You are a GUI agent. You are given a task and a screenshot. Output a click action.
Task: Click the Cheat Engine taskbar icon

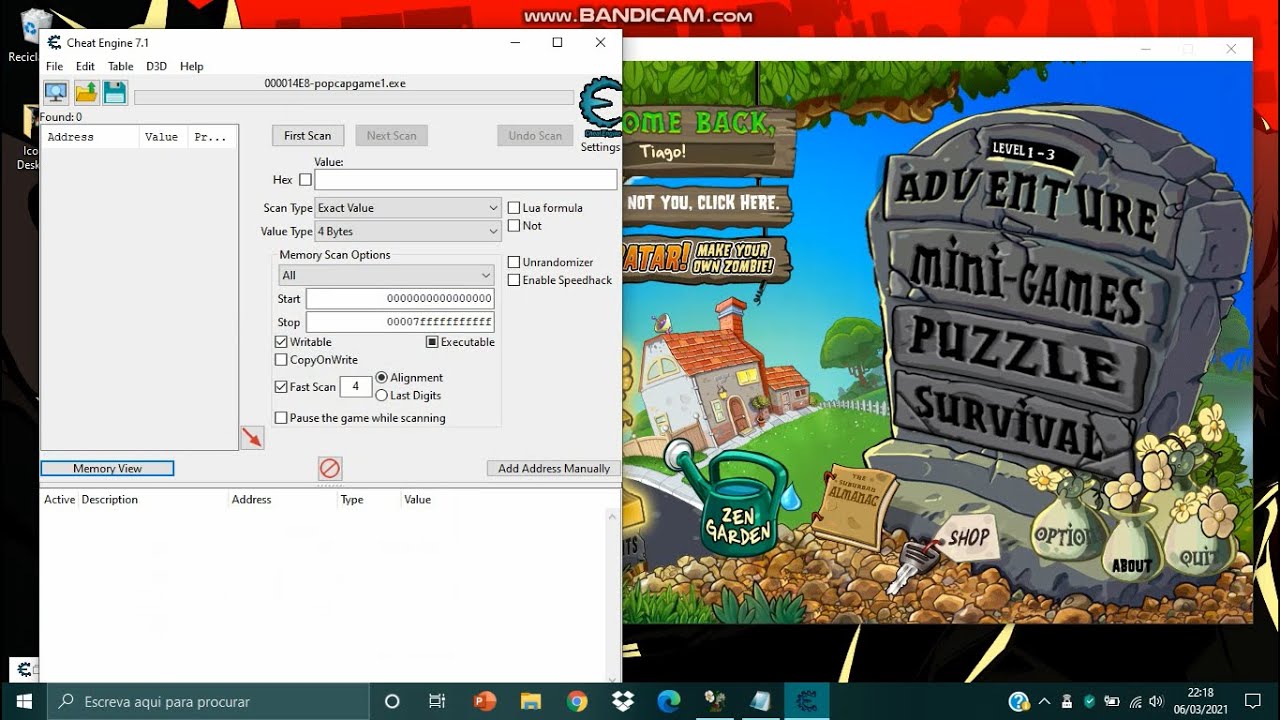click(806, 701)
